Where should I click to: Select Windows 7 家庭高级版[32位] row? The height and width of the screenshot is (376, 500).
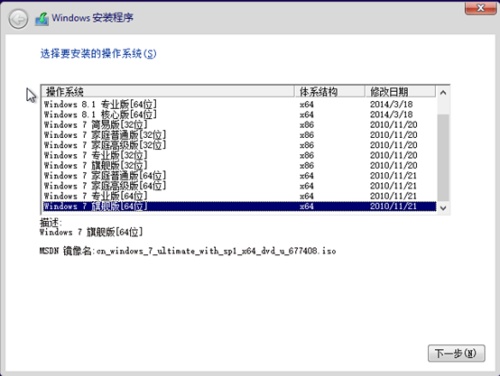point(239,145)
